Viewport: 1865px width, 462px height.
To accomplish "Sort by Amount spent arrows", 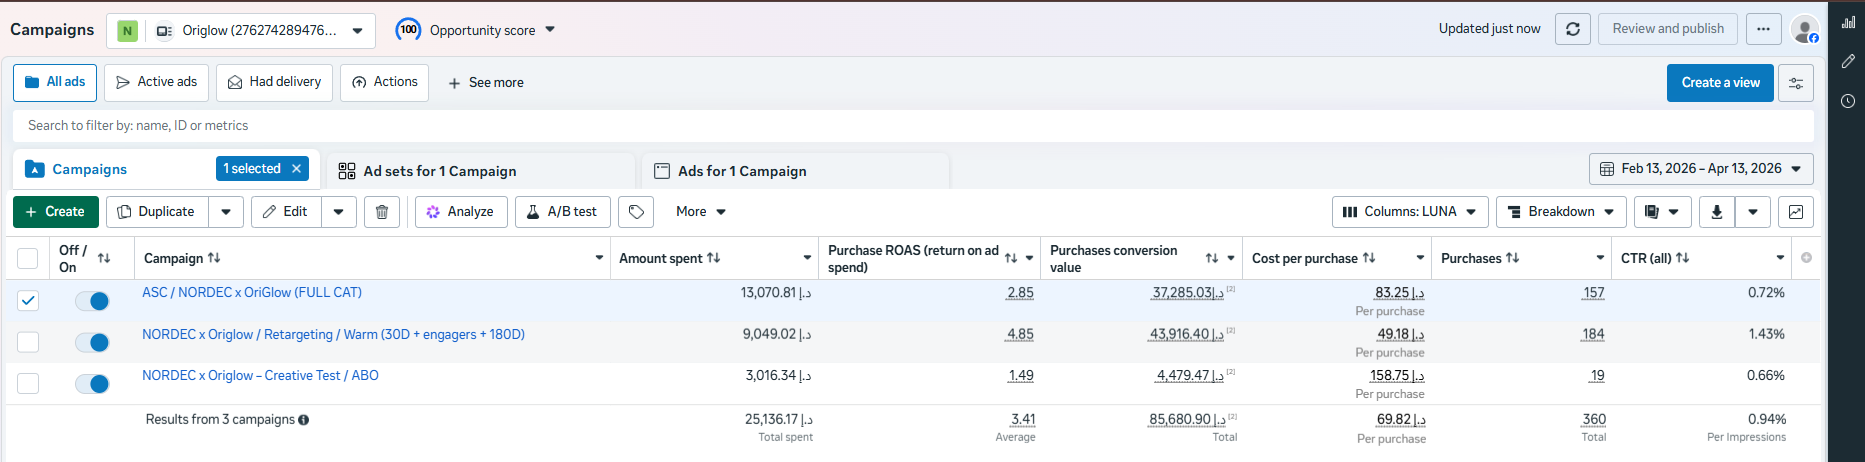I will pyautogui.click(x=713, y=258).
